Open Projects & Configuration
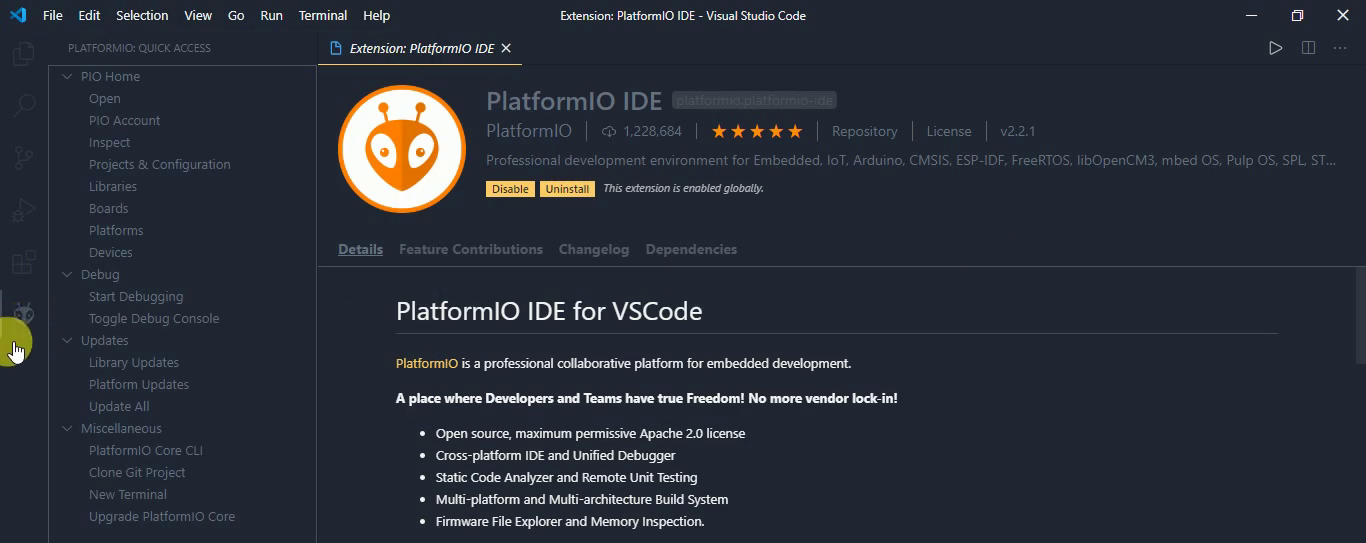Viewport: 1366px width, 543px height. coord(159,164)
